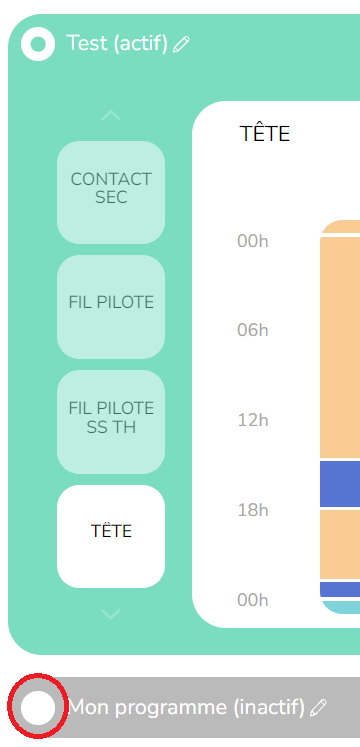Click the 12h time label
This screenshot has height=747, width=360.
253,420
